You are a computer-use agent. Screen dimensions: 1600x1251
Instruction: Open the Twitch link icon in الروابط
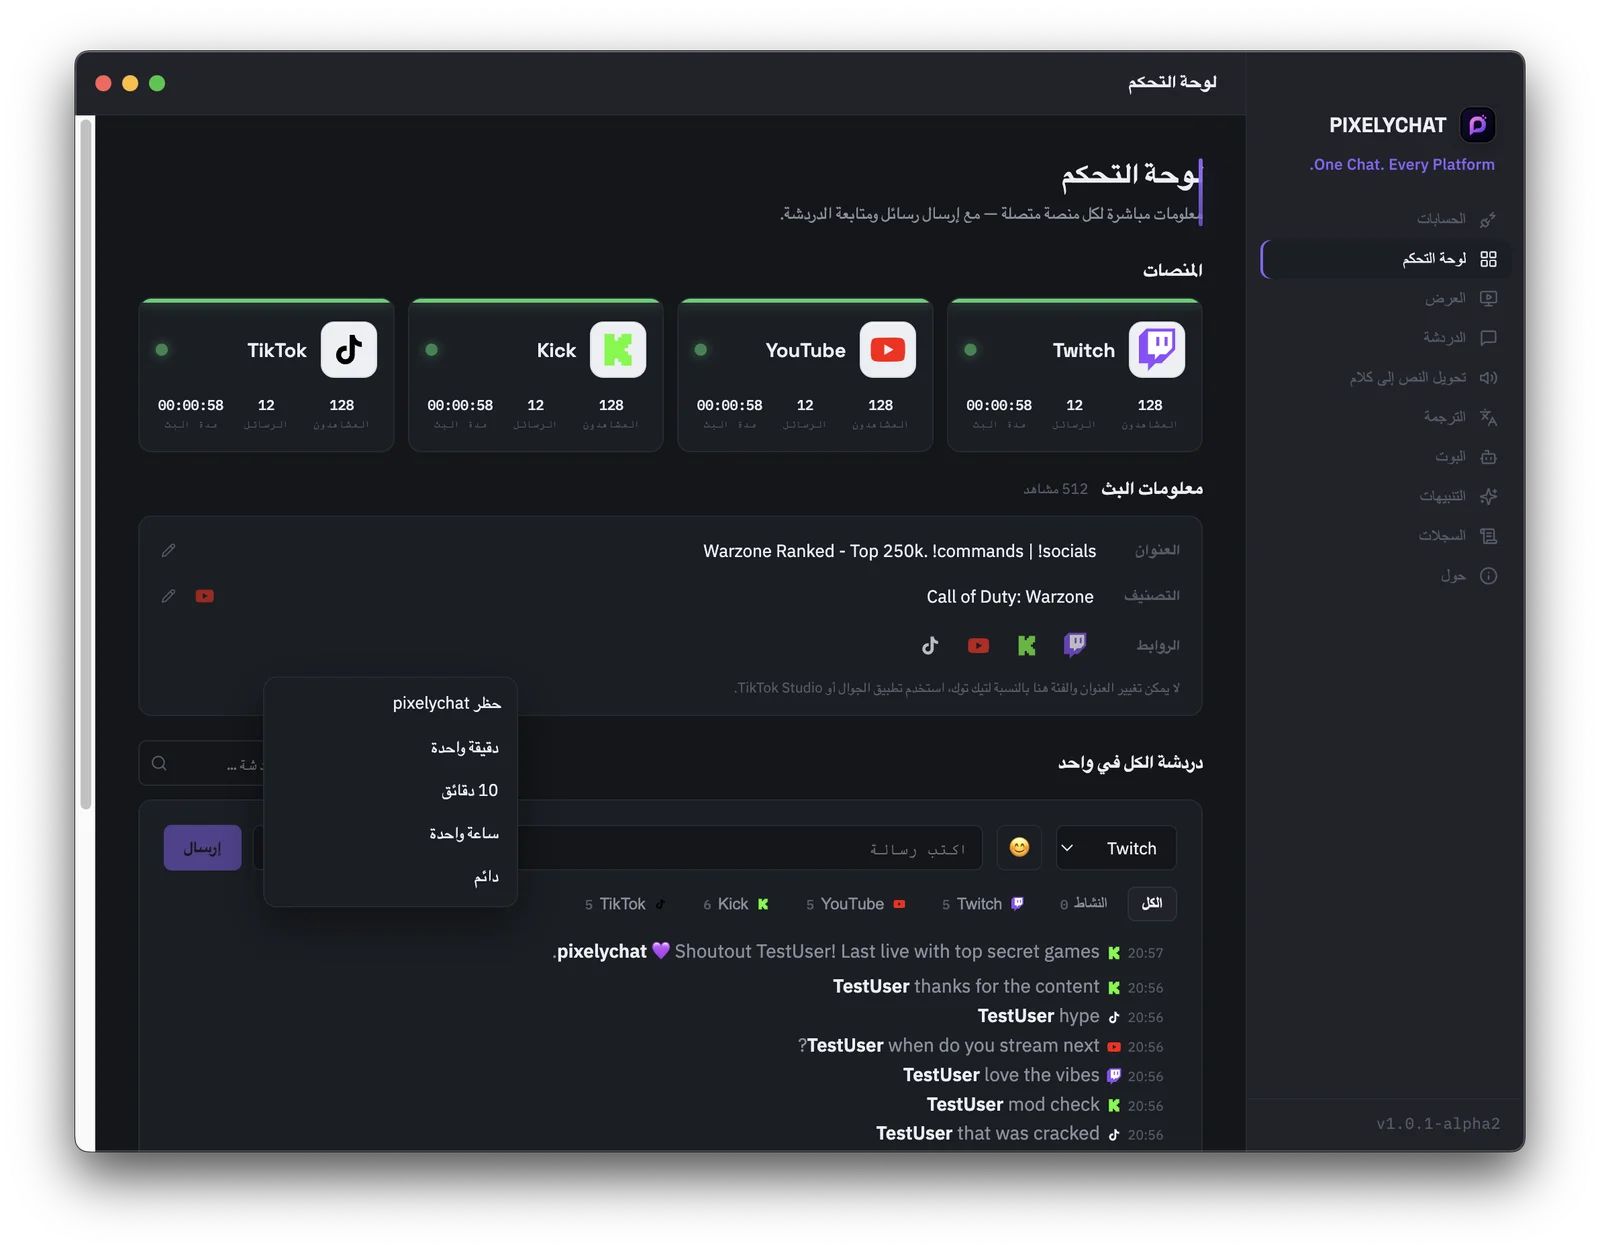click(1074, 645)
